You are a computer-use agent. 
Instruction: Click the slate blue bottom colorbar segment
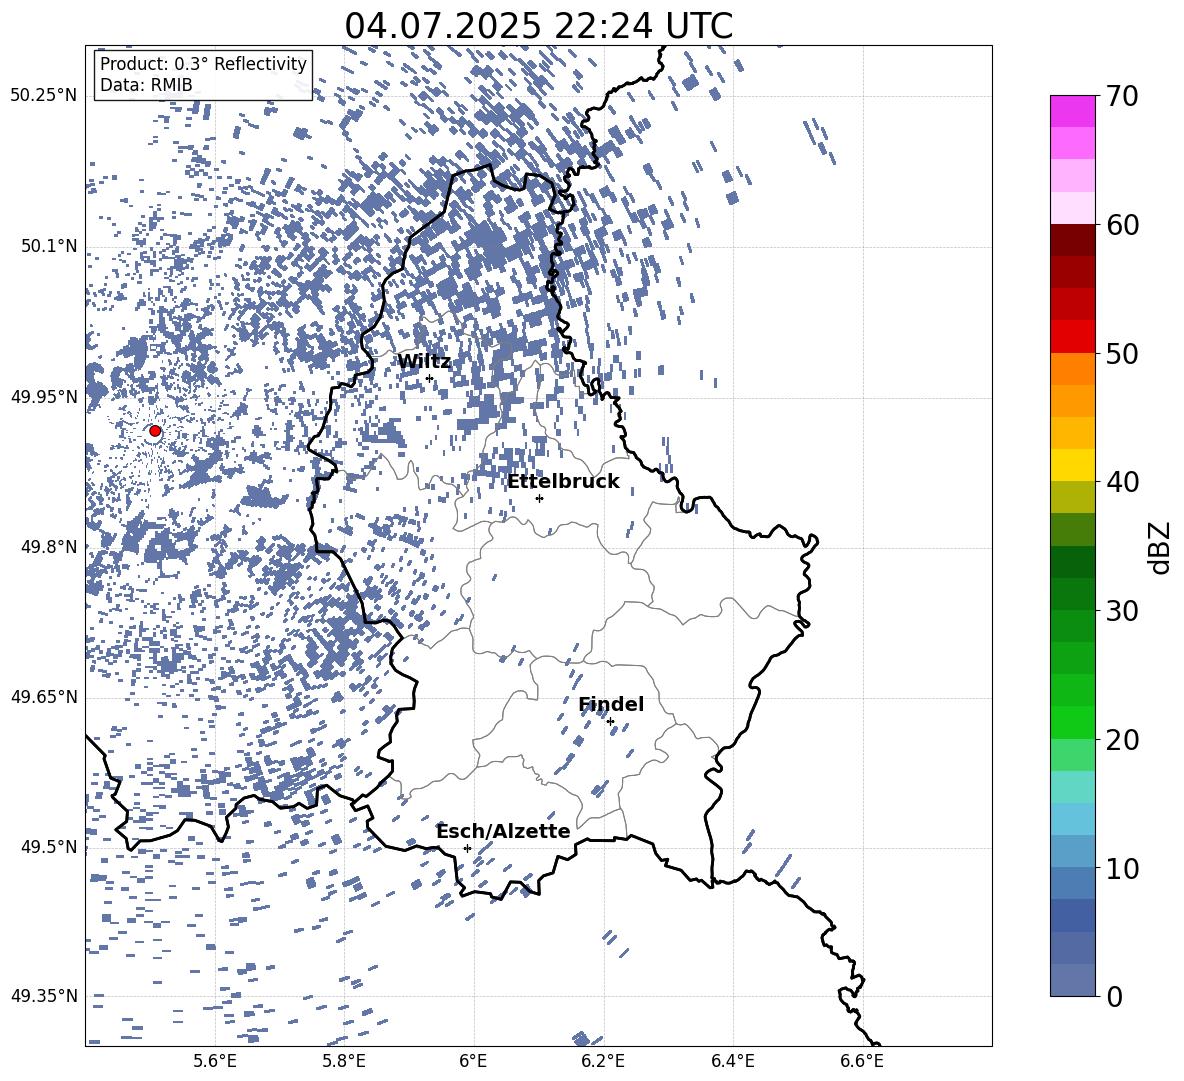[x=1072, y=980]
